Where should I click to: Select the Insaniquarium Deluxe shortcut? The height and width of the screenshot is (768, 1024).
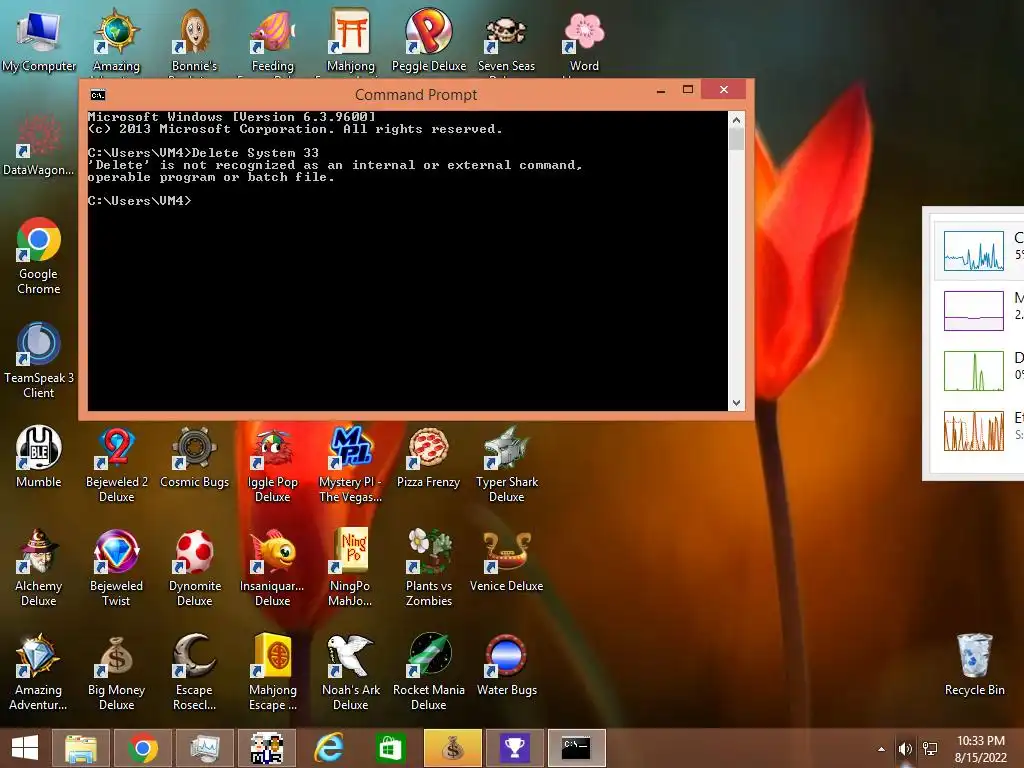point(272,568)
